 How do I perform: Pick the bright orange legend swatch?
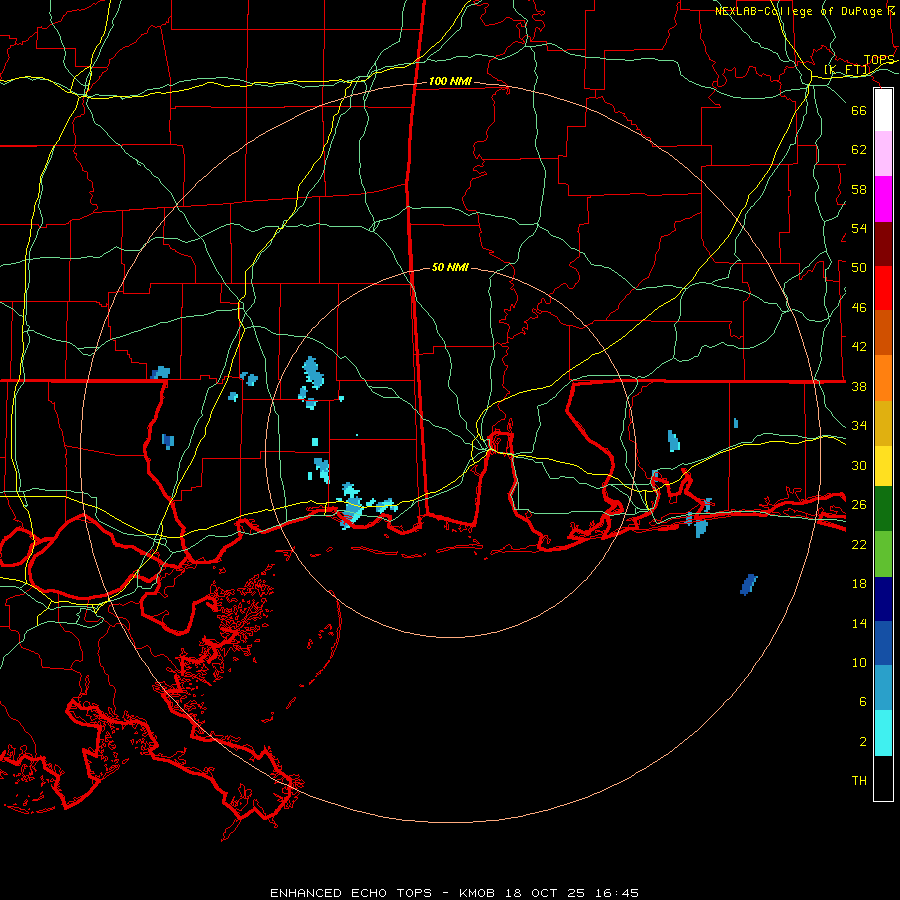[883, 377]
